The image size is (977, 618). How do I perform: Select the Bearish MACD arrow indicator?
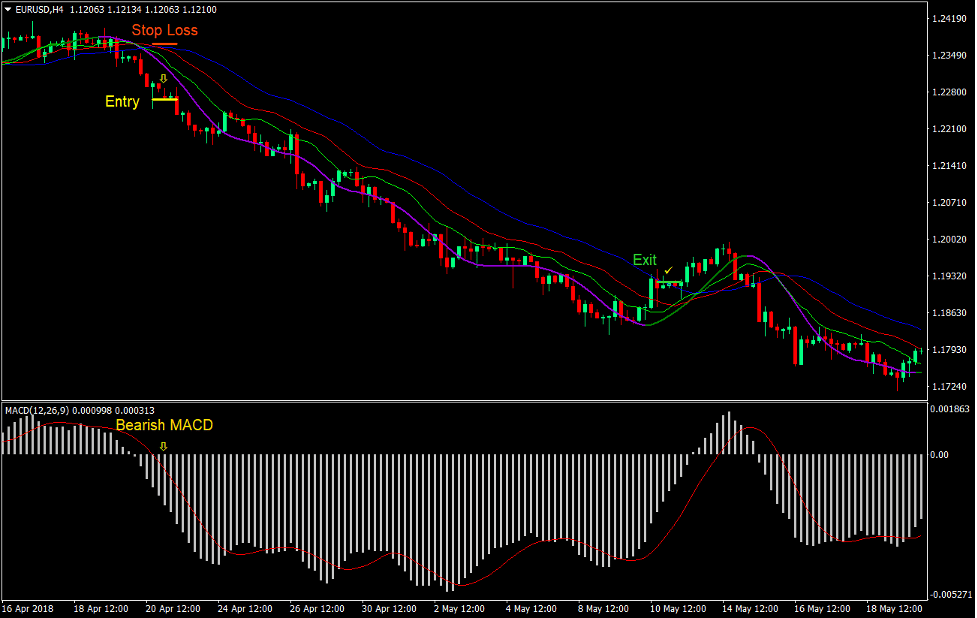(162, 446)
